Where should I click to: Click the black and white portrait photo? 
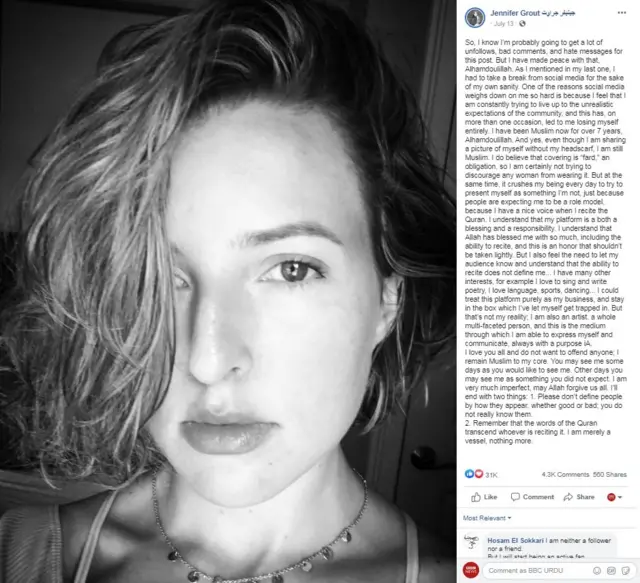point(228,292)
